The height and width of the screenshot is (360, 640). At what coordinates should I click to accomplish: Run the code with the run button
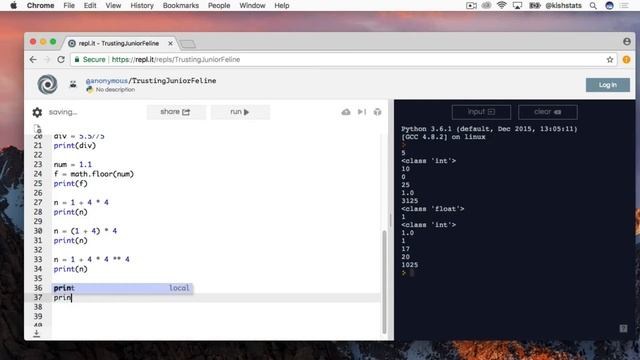pos(240,112)
